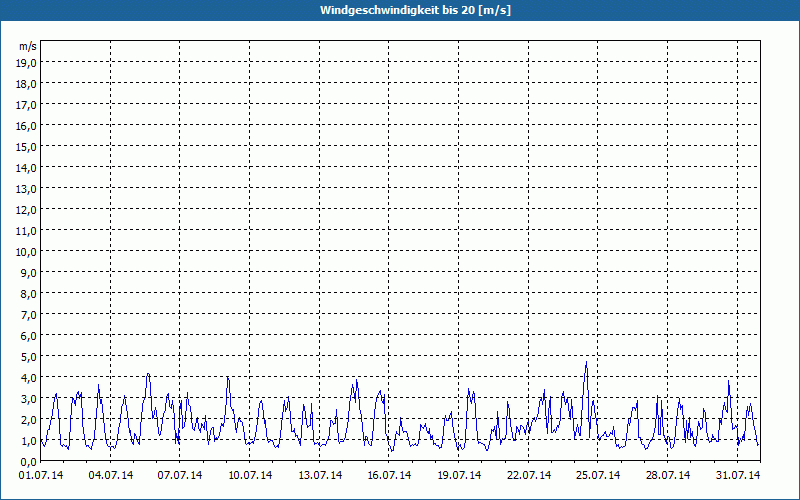Click the '16,0' y-axis value

pyautogui.click(x=27, y=126)
